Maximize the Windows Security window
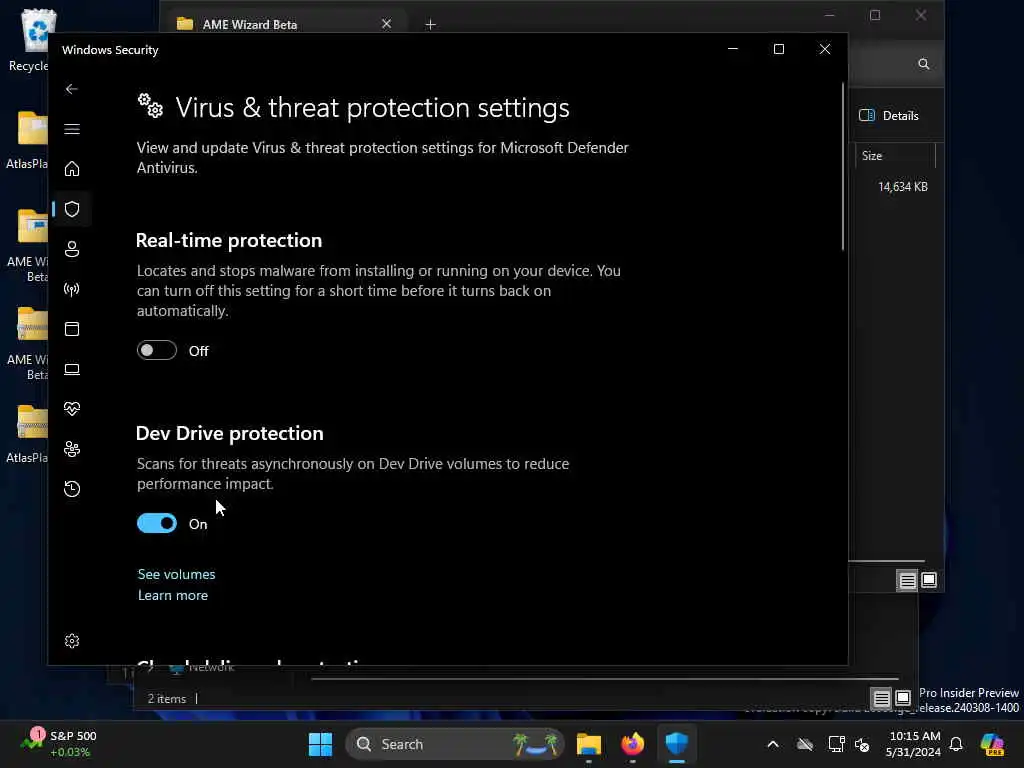 (778, 49)
